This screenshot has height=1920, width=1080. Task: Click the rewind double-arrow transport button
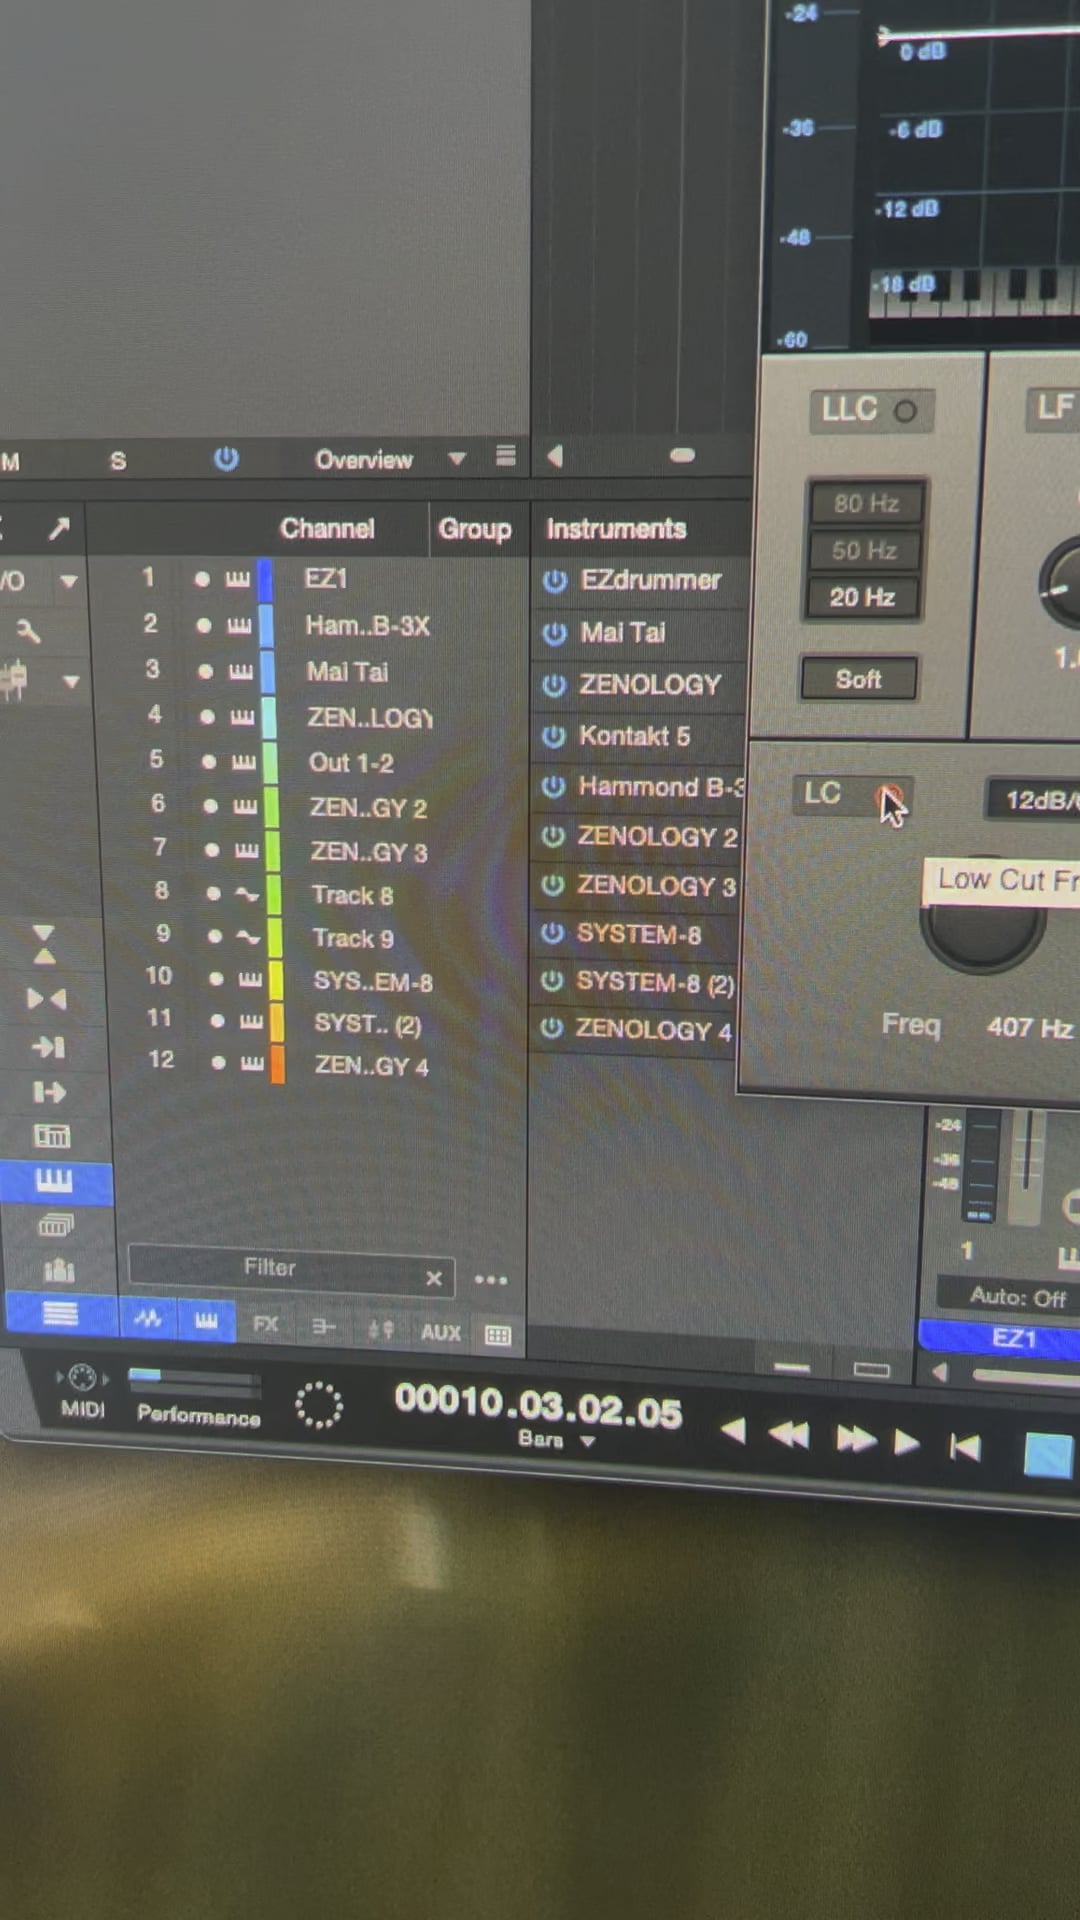click(788, 1436)
